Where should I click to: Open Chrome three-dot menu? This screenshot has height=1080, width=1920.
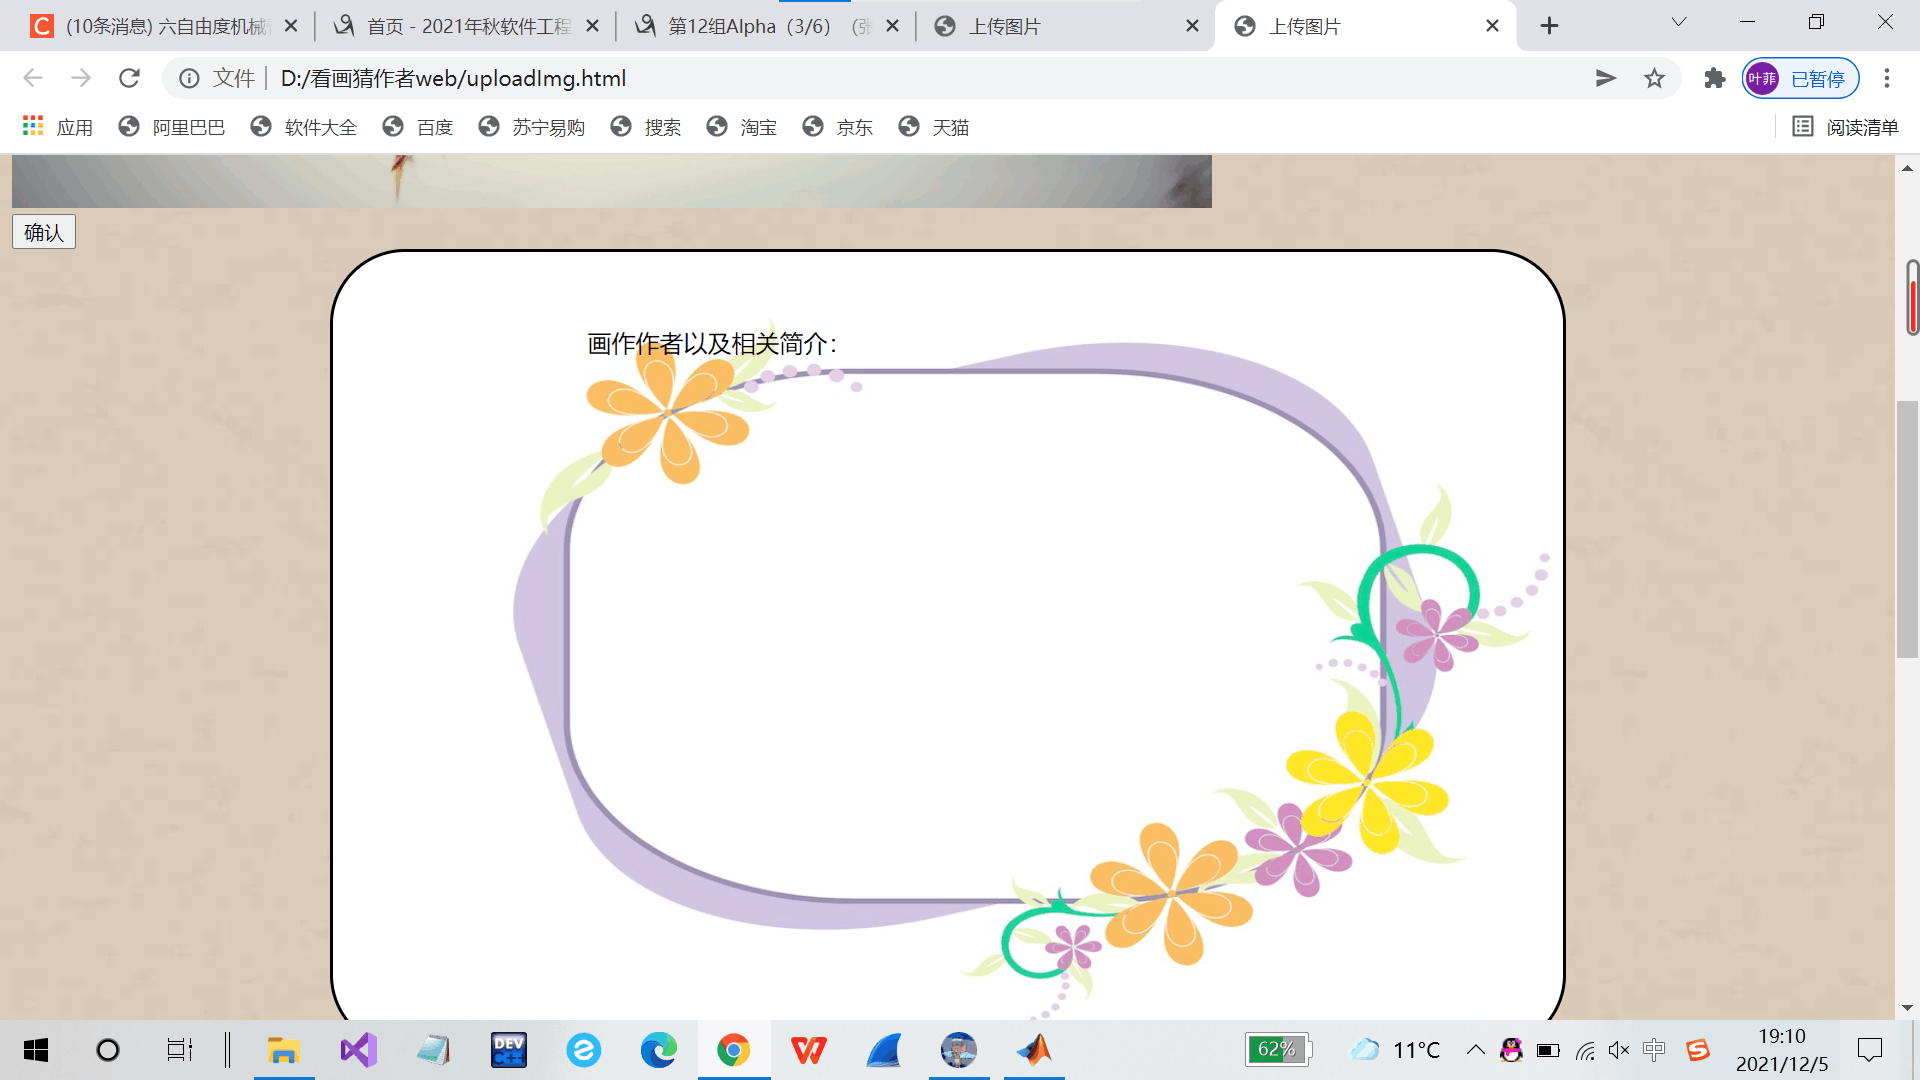coord(1887,78)
